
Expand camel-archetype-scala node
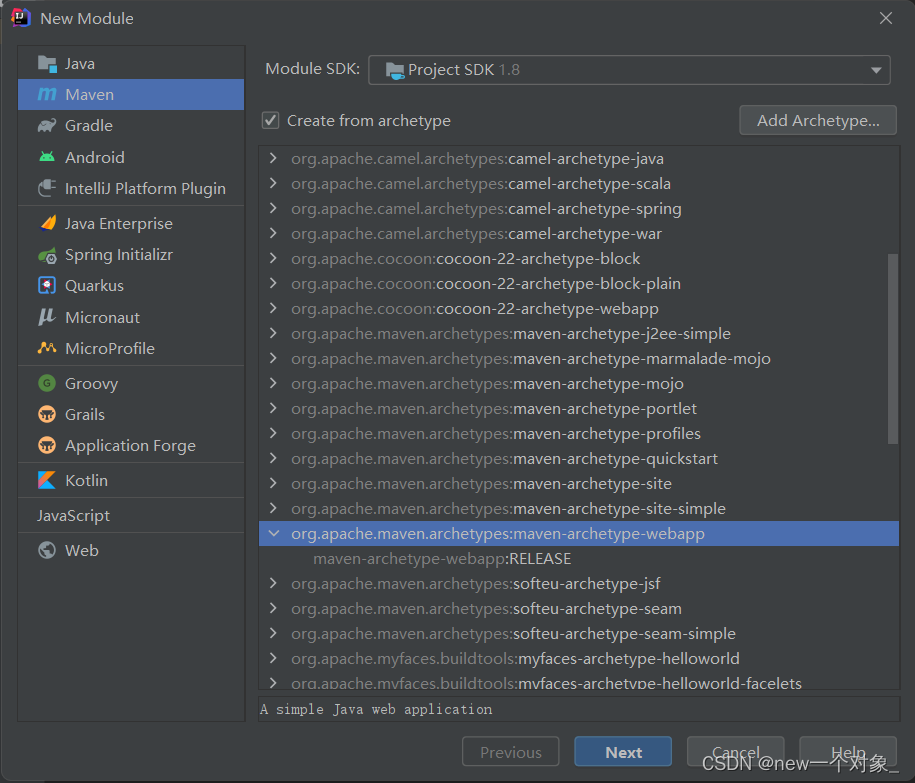[273, 183]
